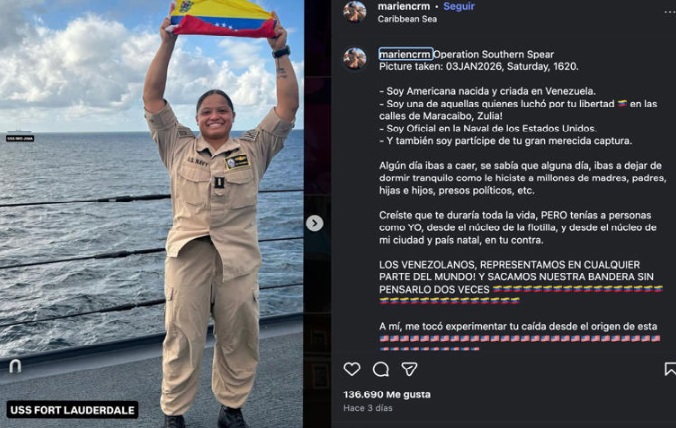The image size is (676, 428).
Task: View who liked via 136.690 Me gusta
Action: point(387,394)
